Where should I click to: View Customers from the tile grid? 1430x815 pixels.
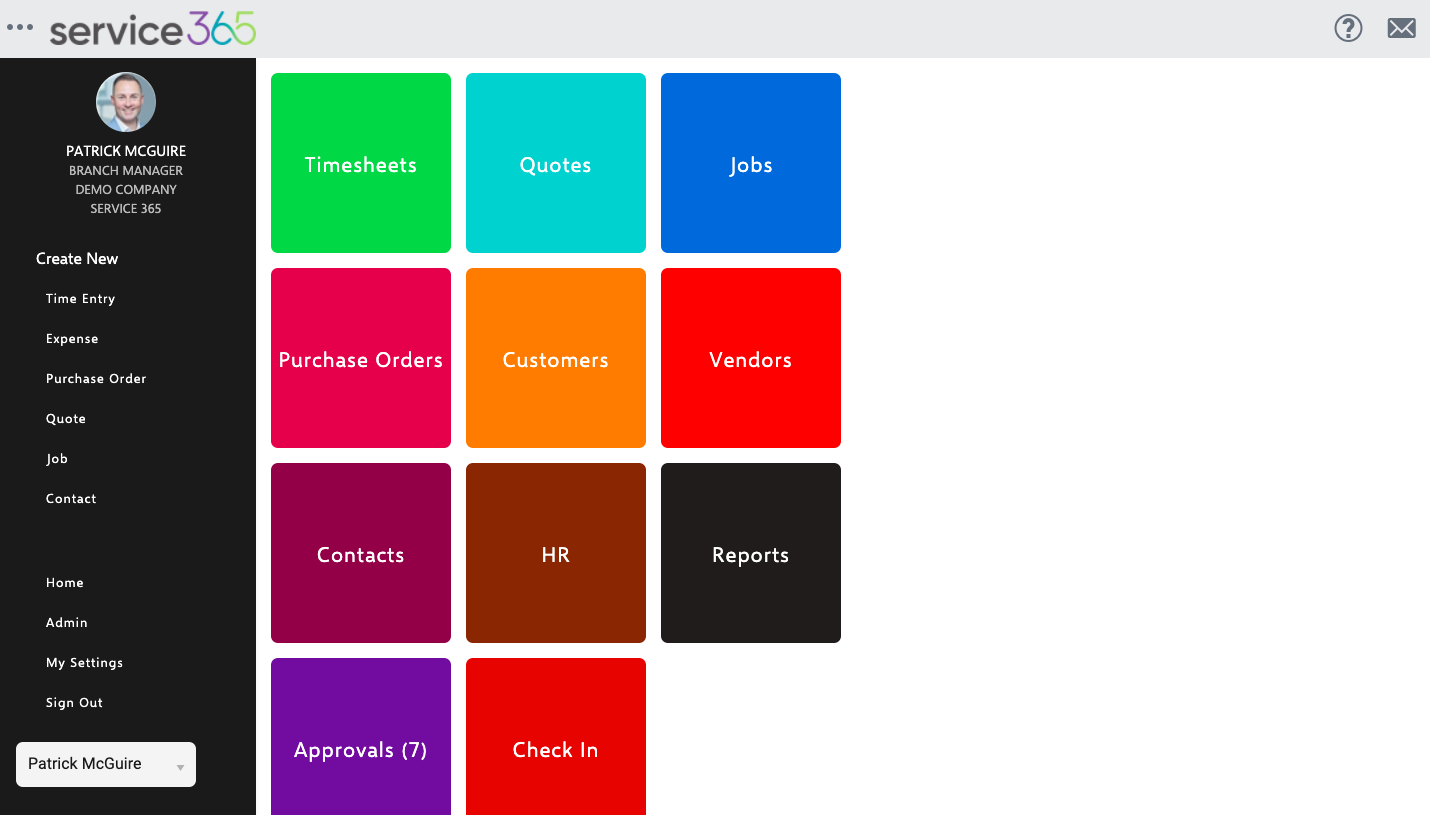tap(555, 357)
